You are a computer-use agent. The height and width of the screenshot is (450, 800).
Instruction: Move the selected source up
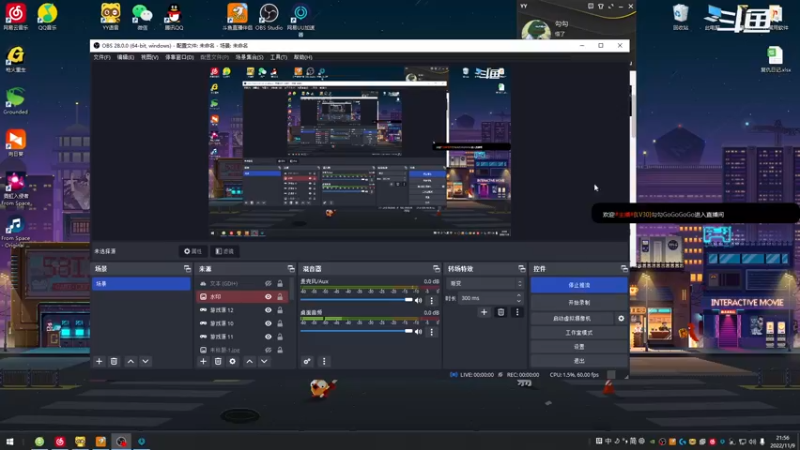click(x=249, y=361)
